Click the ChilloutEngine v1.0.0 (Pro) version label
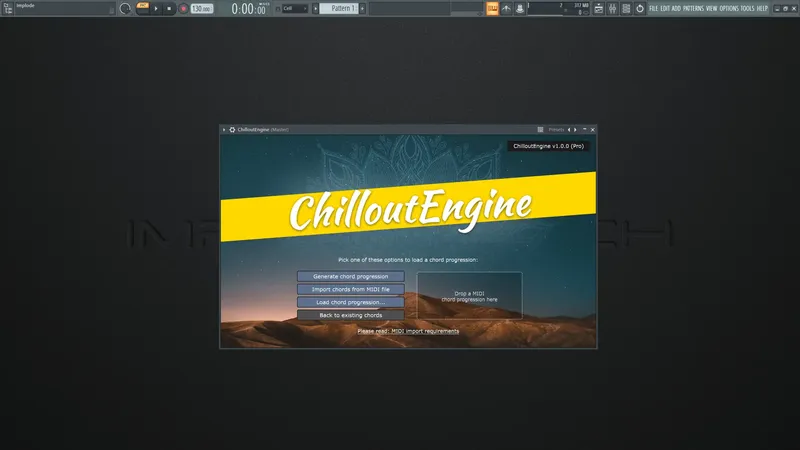Screen dimensions: 800x450 coord(548,146)
